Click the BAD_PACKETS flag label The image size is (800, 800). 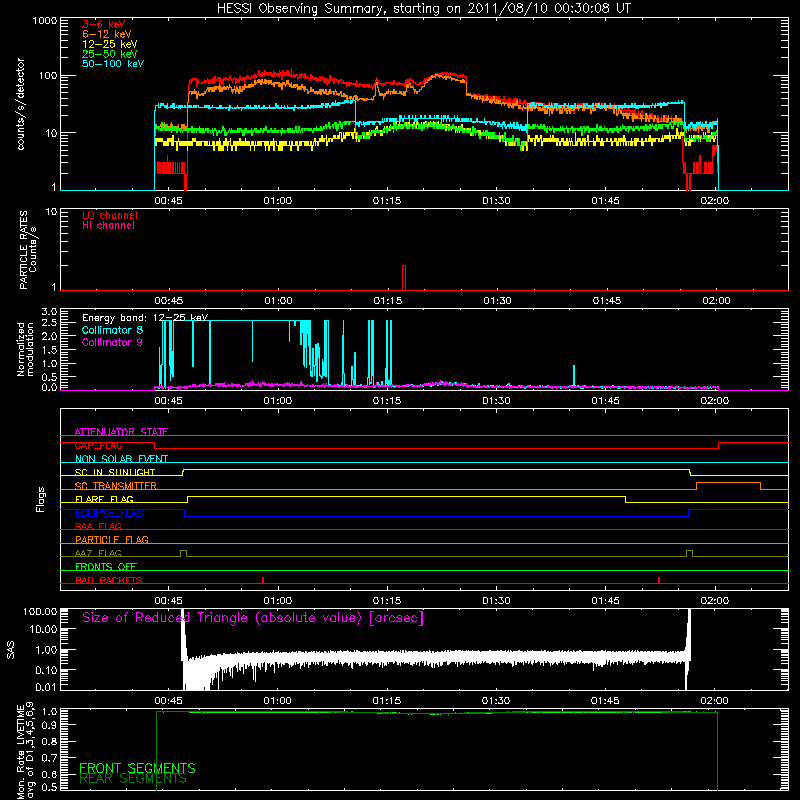109,580
